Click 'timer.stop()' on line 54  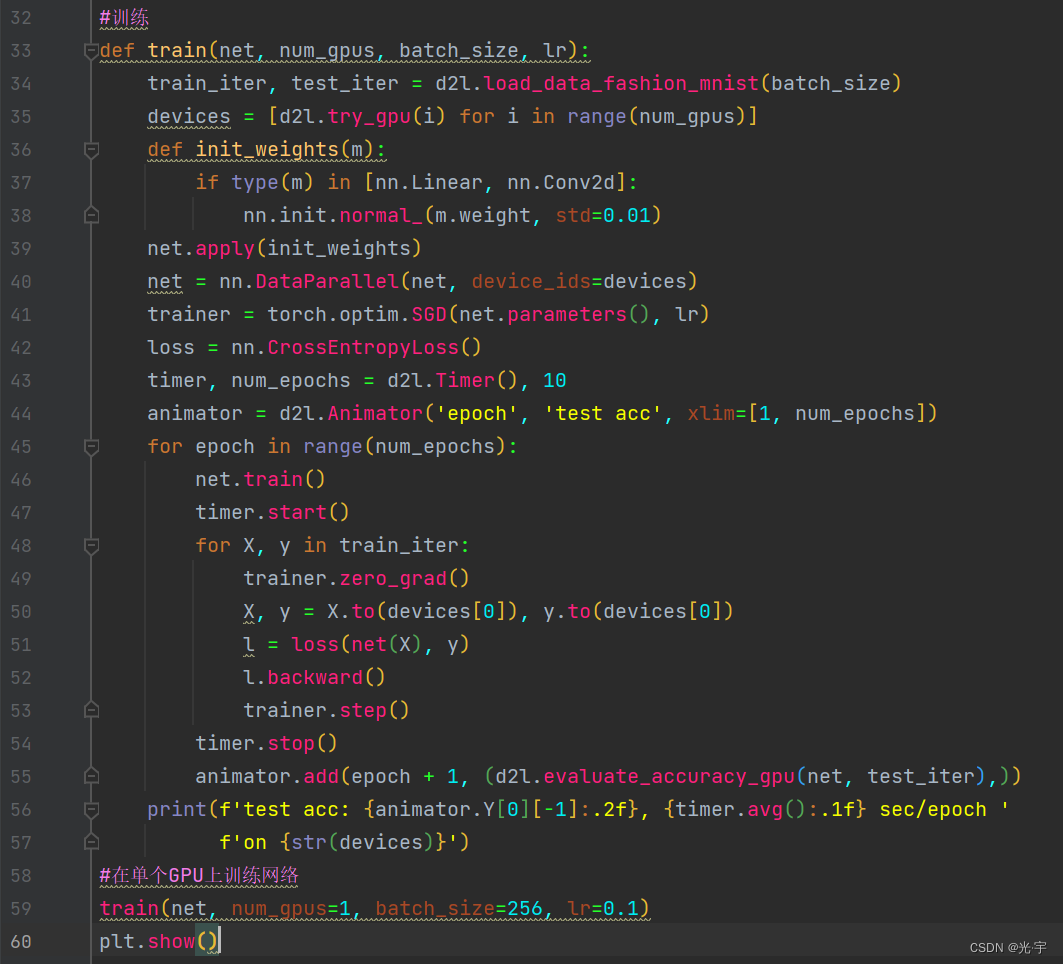pos(266,744)
